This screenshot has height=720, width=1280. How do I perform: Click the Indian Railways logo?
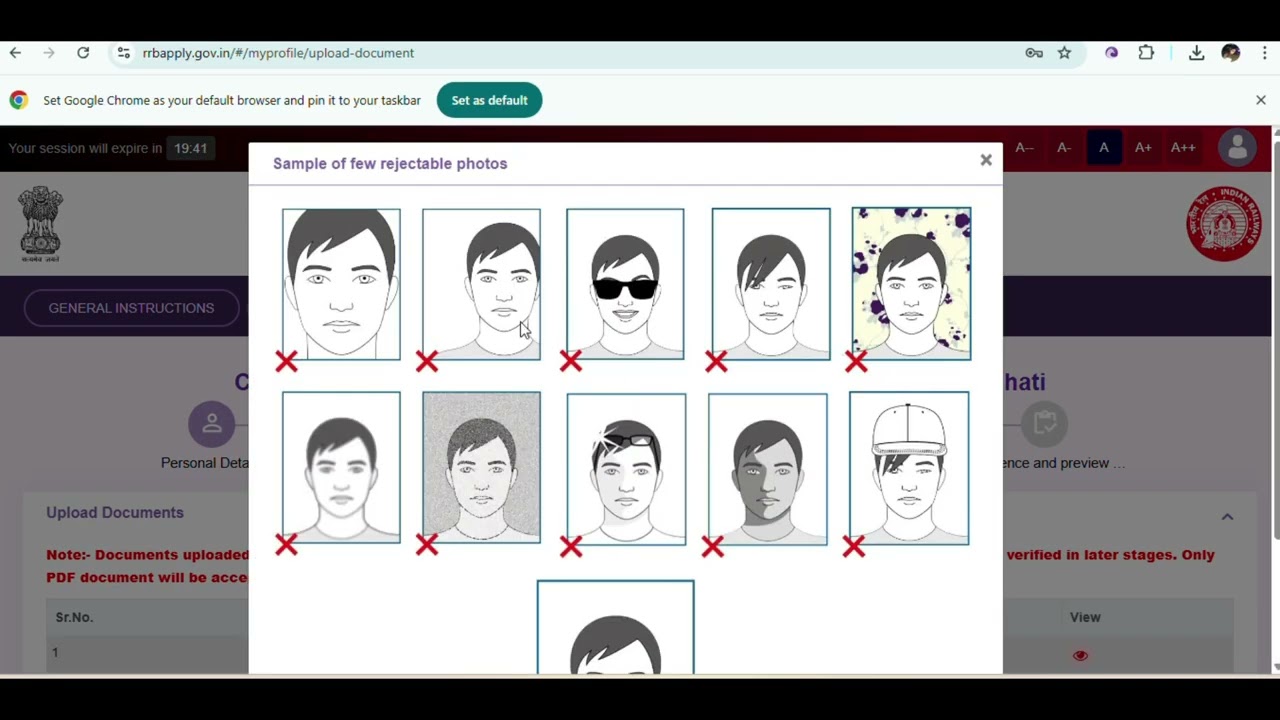(x=1224, y=224)
